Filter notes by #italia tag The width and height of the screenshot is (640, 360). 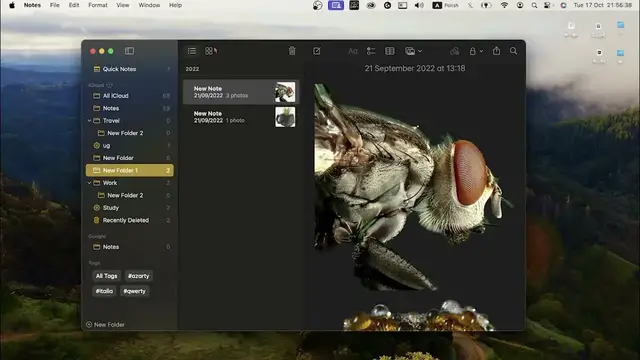click(104, 291)
